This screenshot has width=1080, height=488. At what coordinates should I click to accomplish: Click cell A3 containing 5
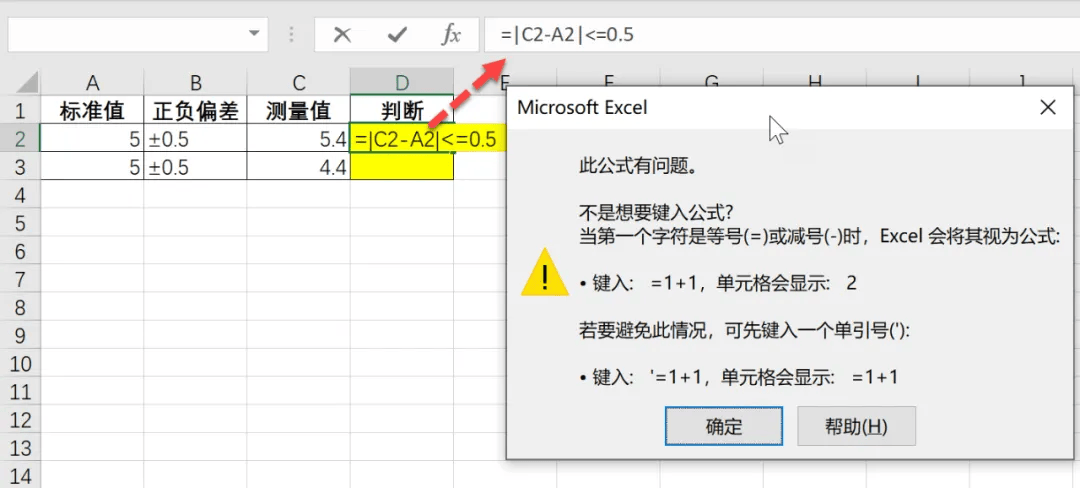click(92, 167)
